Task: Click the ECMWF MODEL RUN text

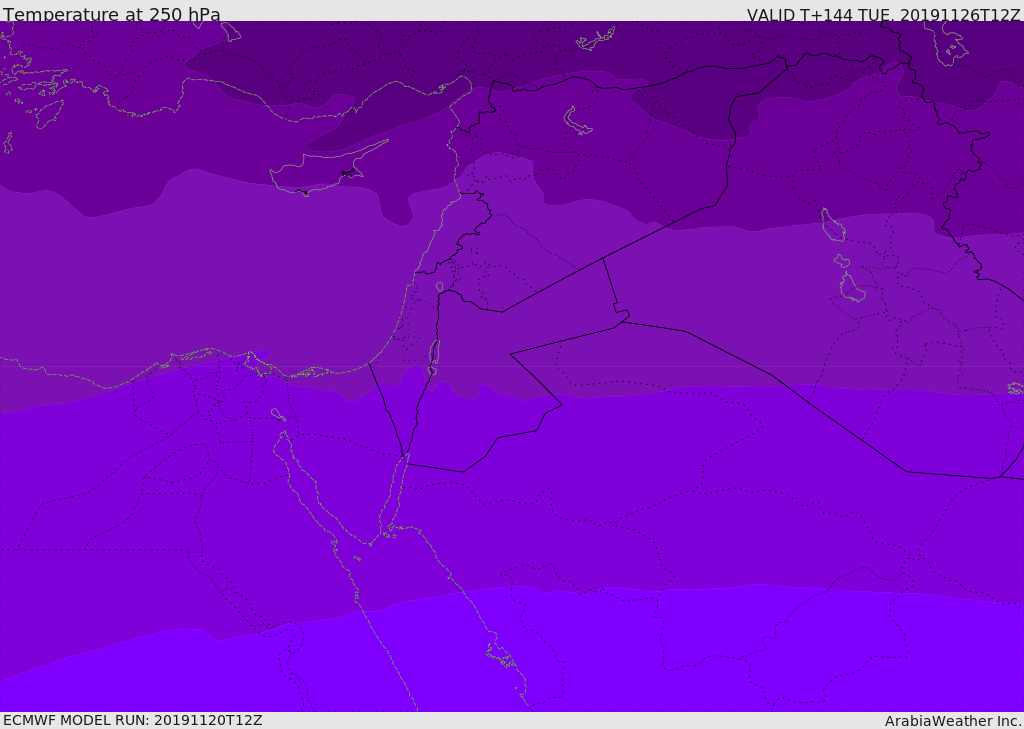Action: pos(133,720)
